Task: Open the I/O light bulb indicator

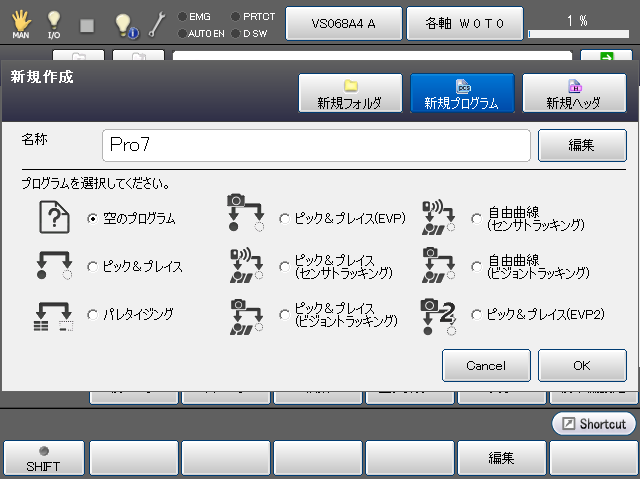Action: (54, 22)
